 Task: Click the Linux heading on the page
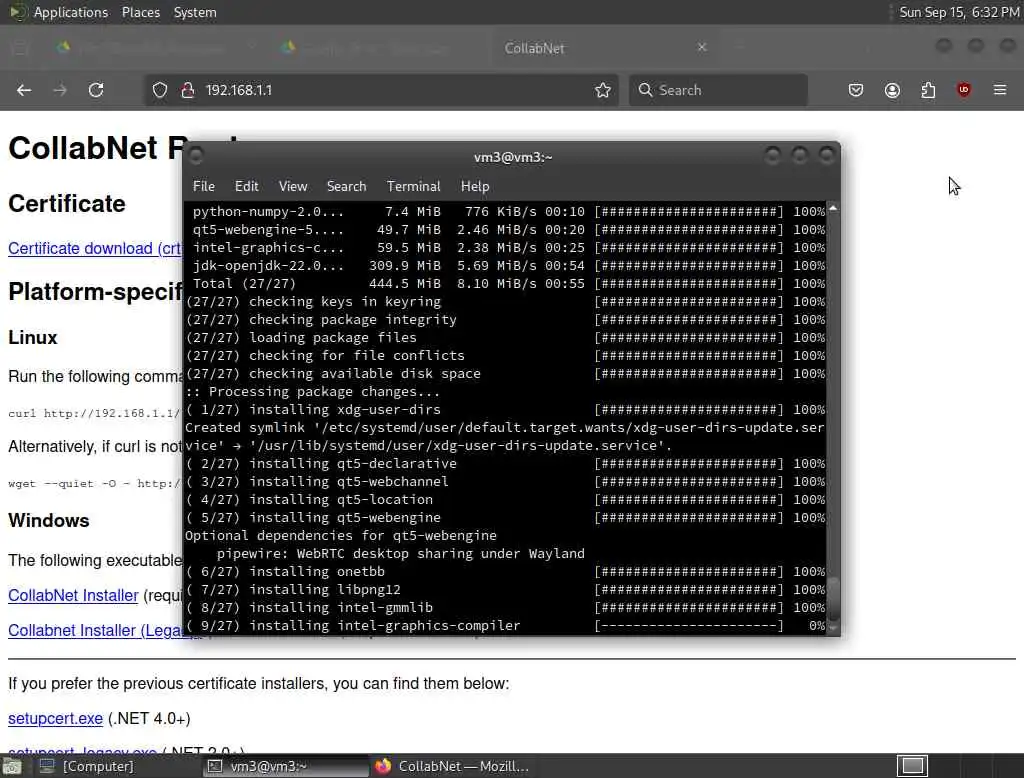pos(33,338)
